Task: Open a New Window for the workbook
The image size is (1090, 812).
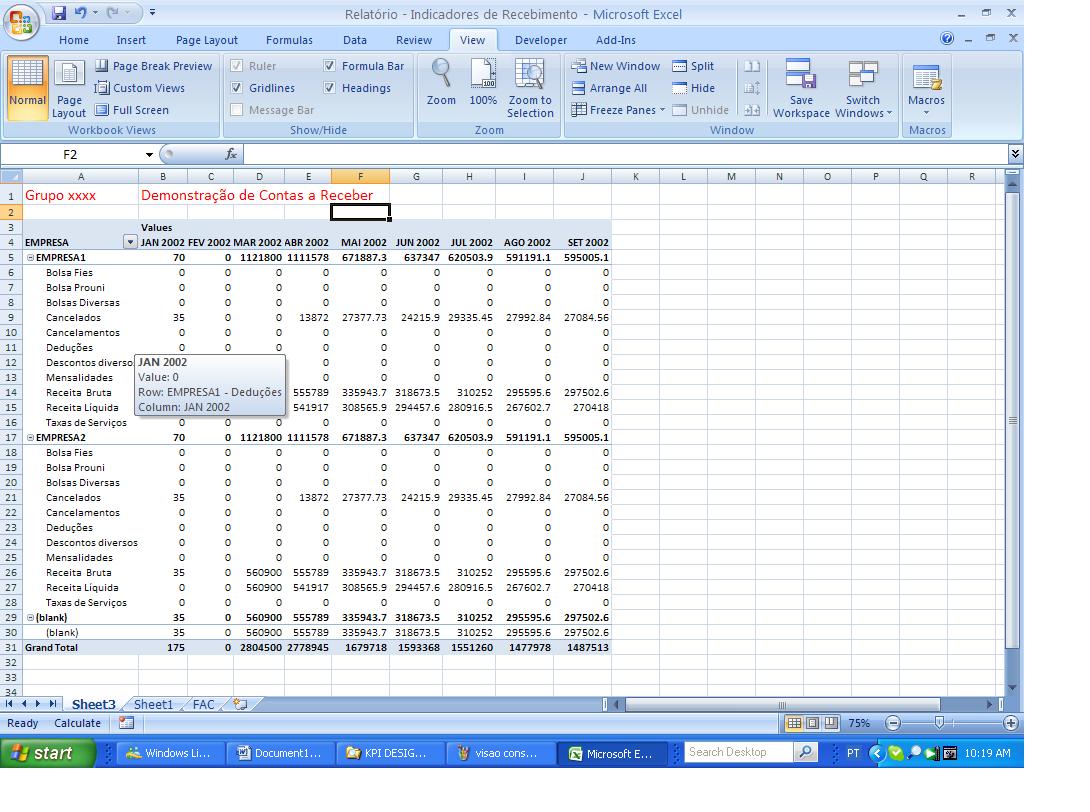Action: 616,66
